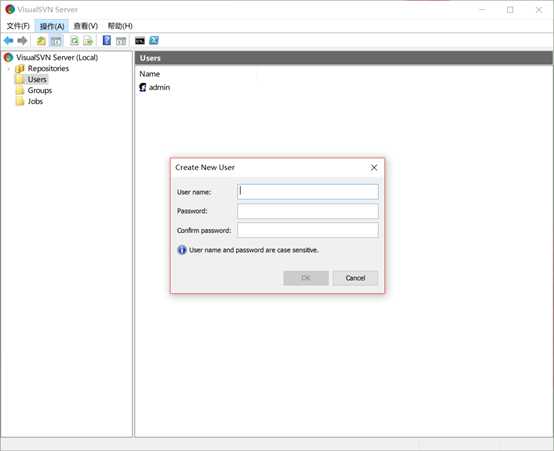Click the blue Help question mark icon
The image size is (554, 451).
[x=107, y=40]
